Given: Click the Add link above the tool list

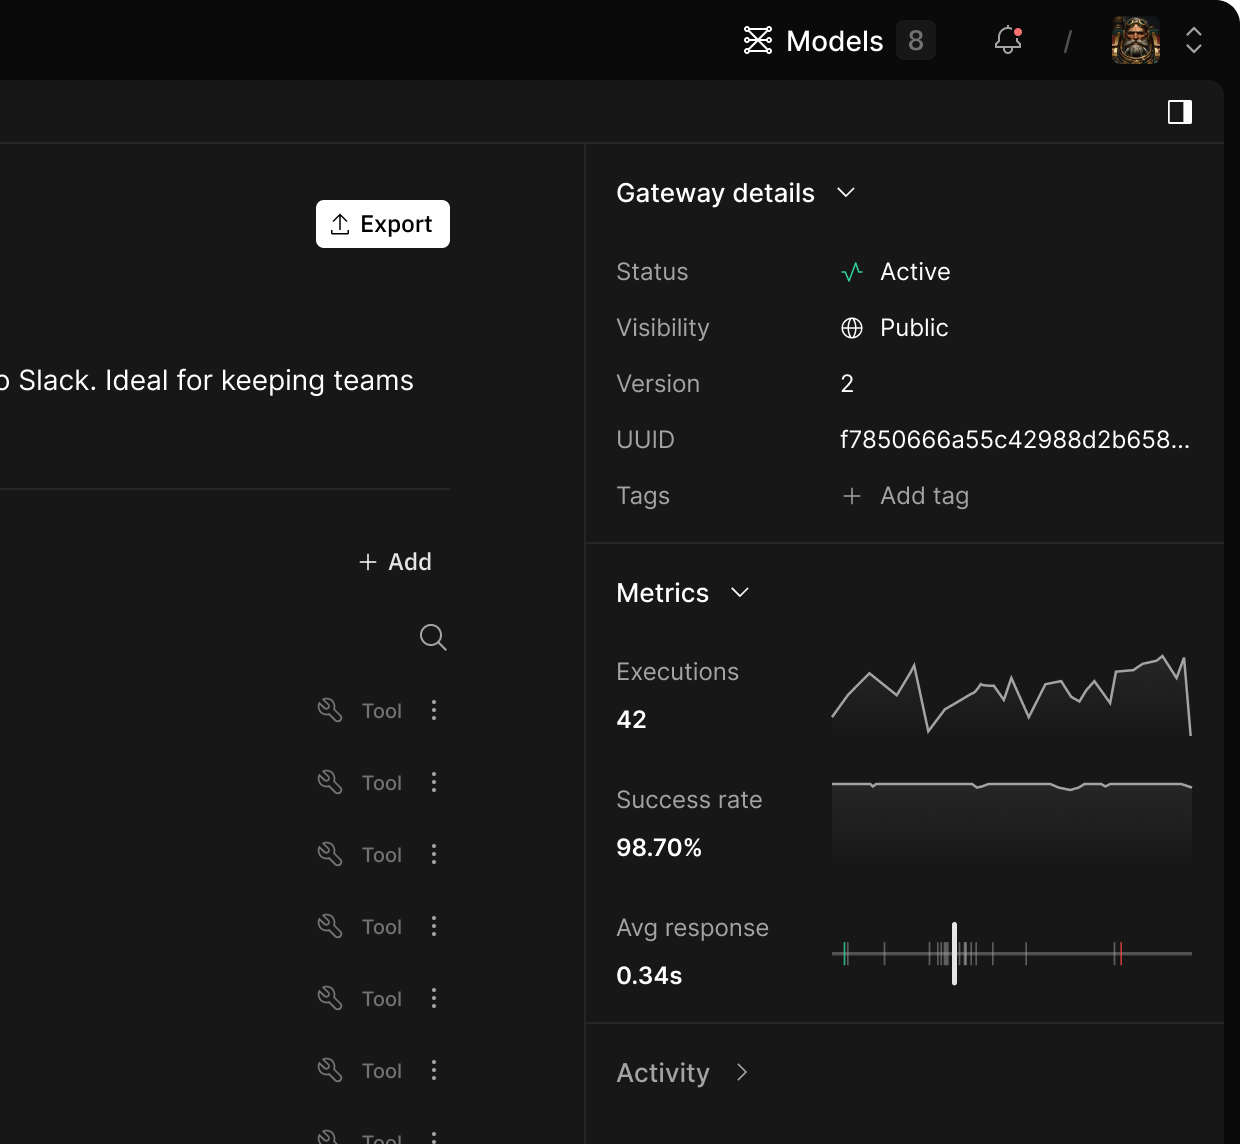Looking at the screenshot, I should tap(396, 562).
